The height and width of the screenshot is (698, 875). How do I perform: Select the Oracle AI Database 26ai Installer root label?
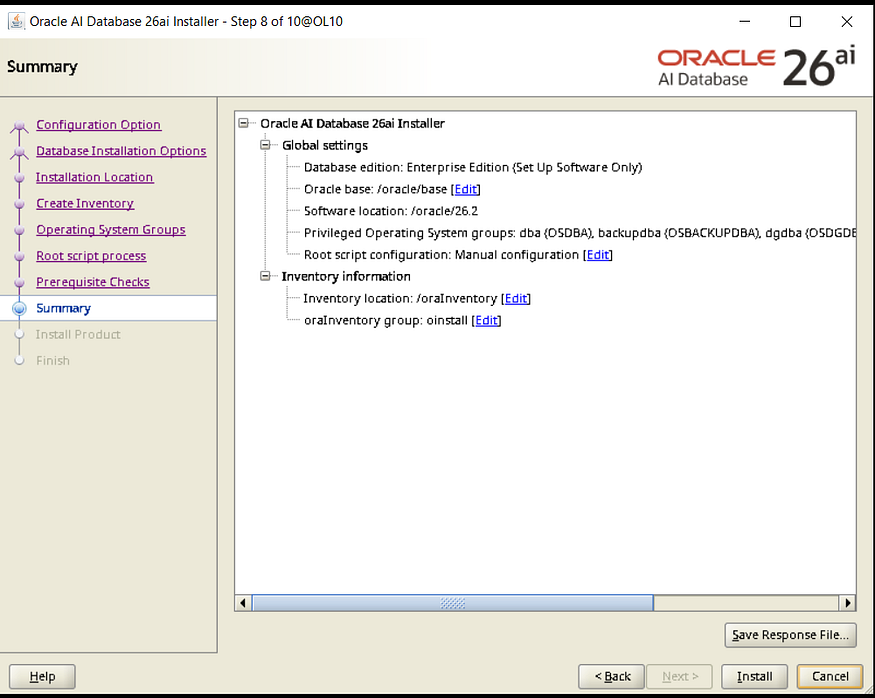pos(352,123)
